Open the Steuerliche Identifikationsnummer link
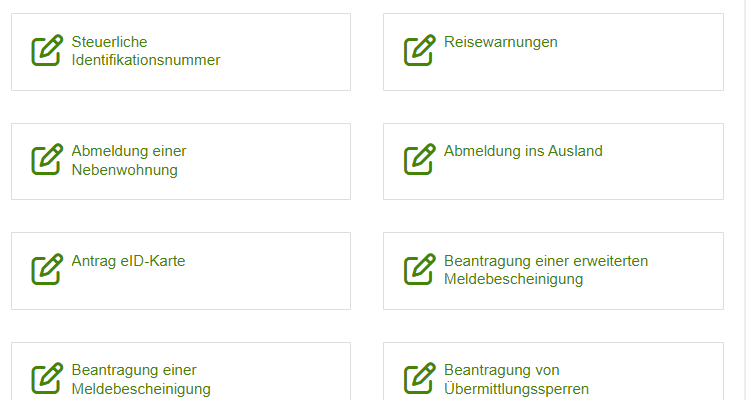746x400 pixels. click(x=146, y=51)
